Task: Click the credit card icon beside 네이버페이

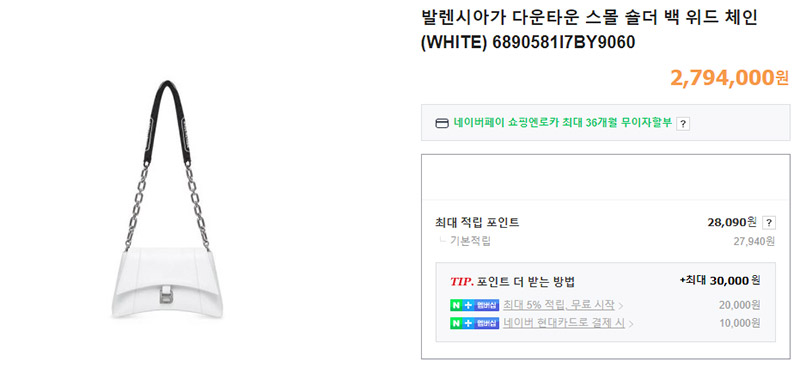Action: pos(442,123)
